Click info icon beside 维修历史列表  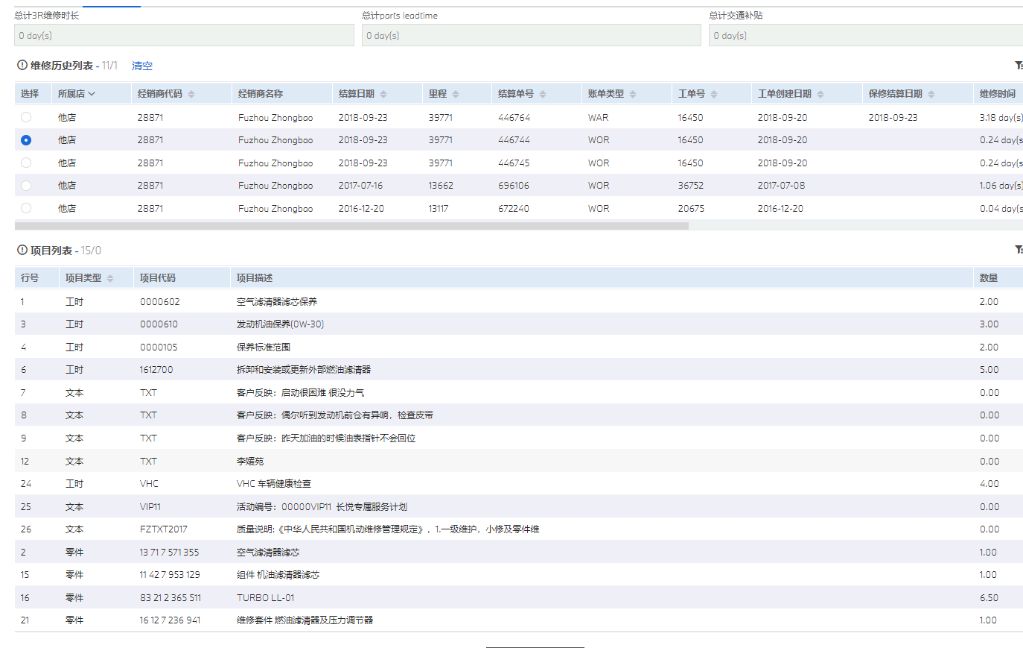pyautogui.click(x=22, y=65)
